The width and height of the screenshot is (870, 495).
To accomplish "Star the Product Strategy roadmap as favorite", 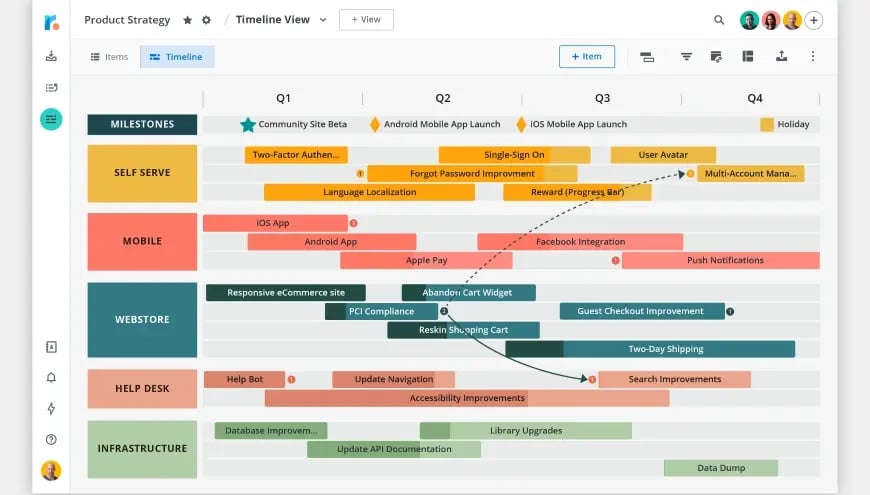I will point(188,20).
